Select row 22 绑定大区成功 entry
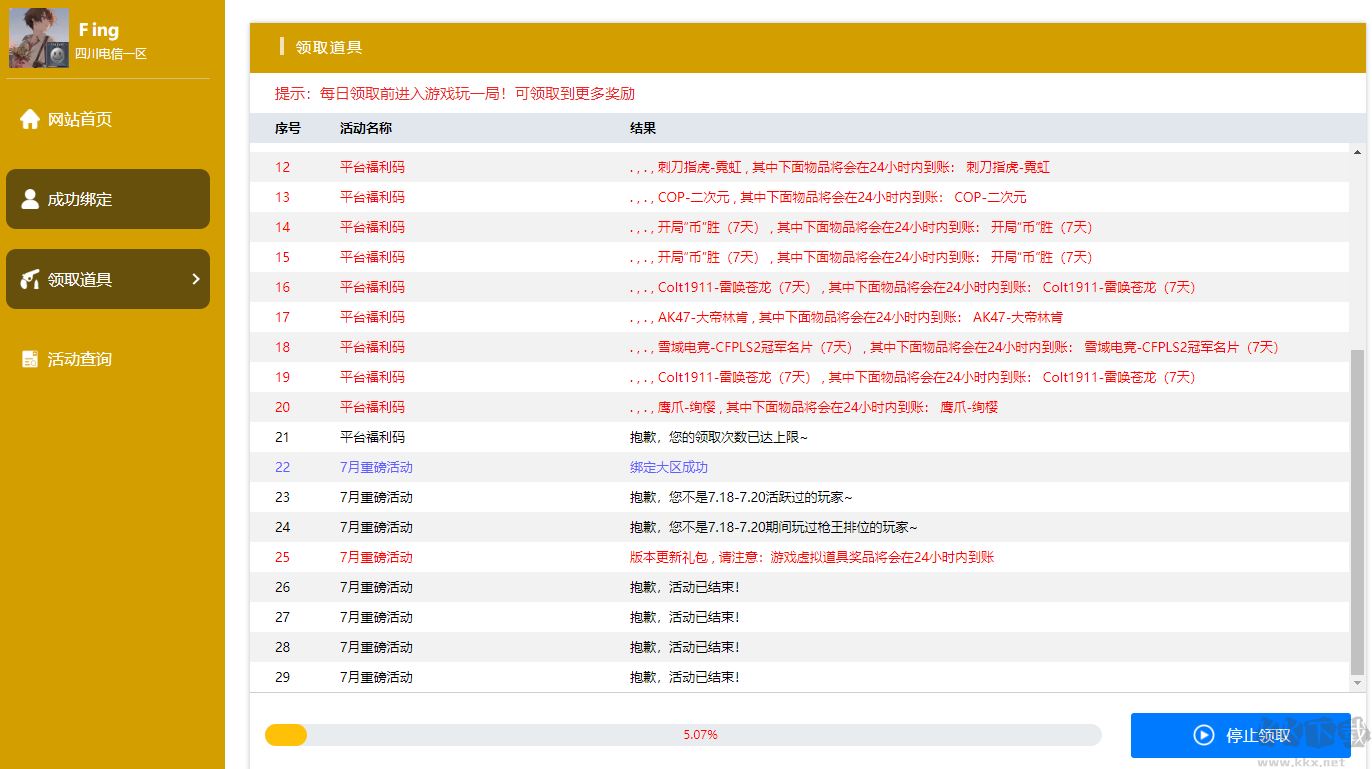Screen dimensions: 1372x769 669,467
